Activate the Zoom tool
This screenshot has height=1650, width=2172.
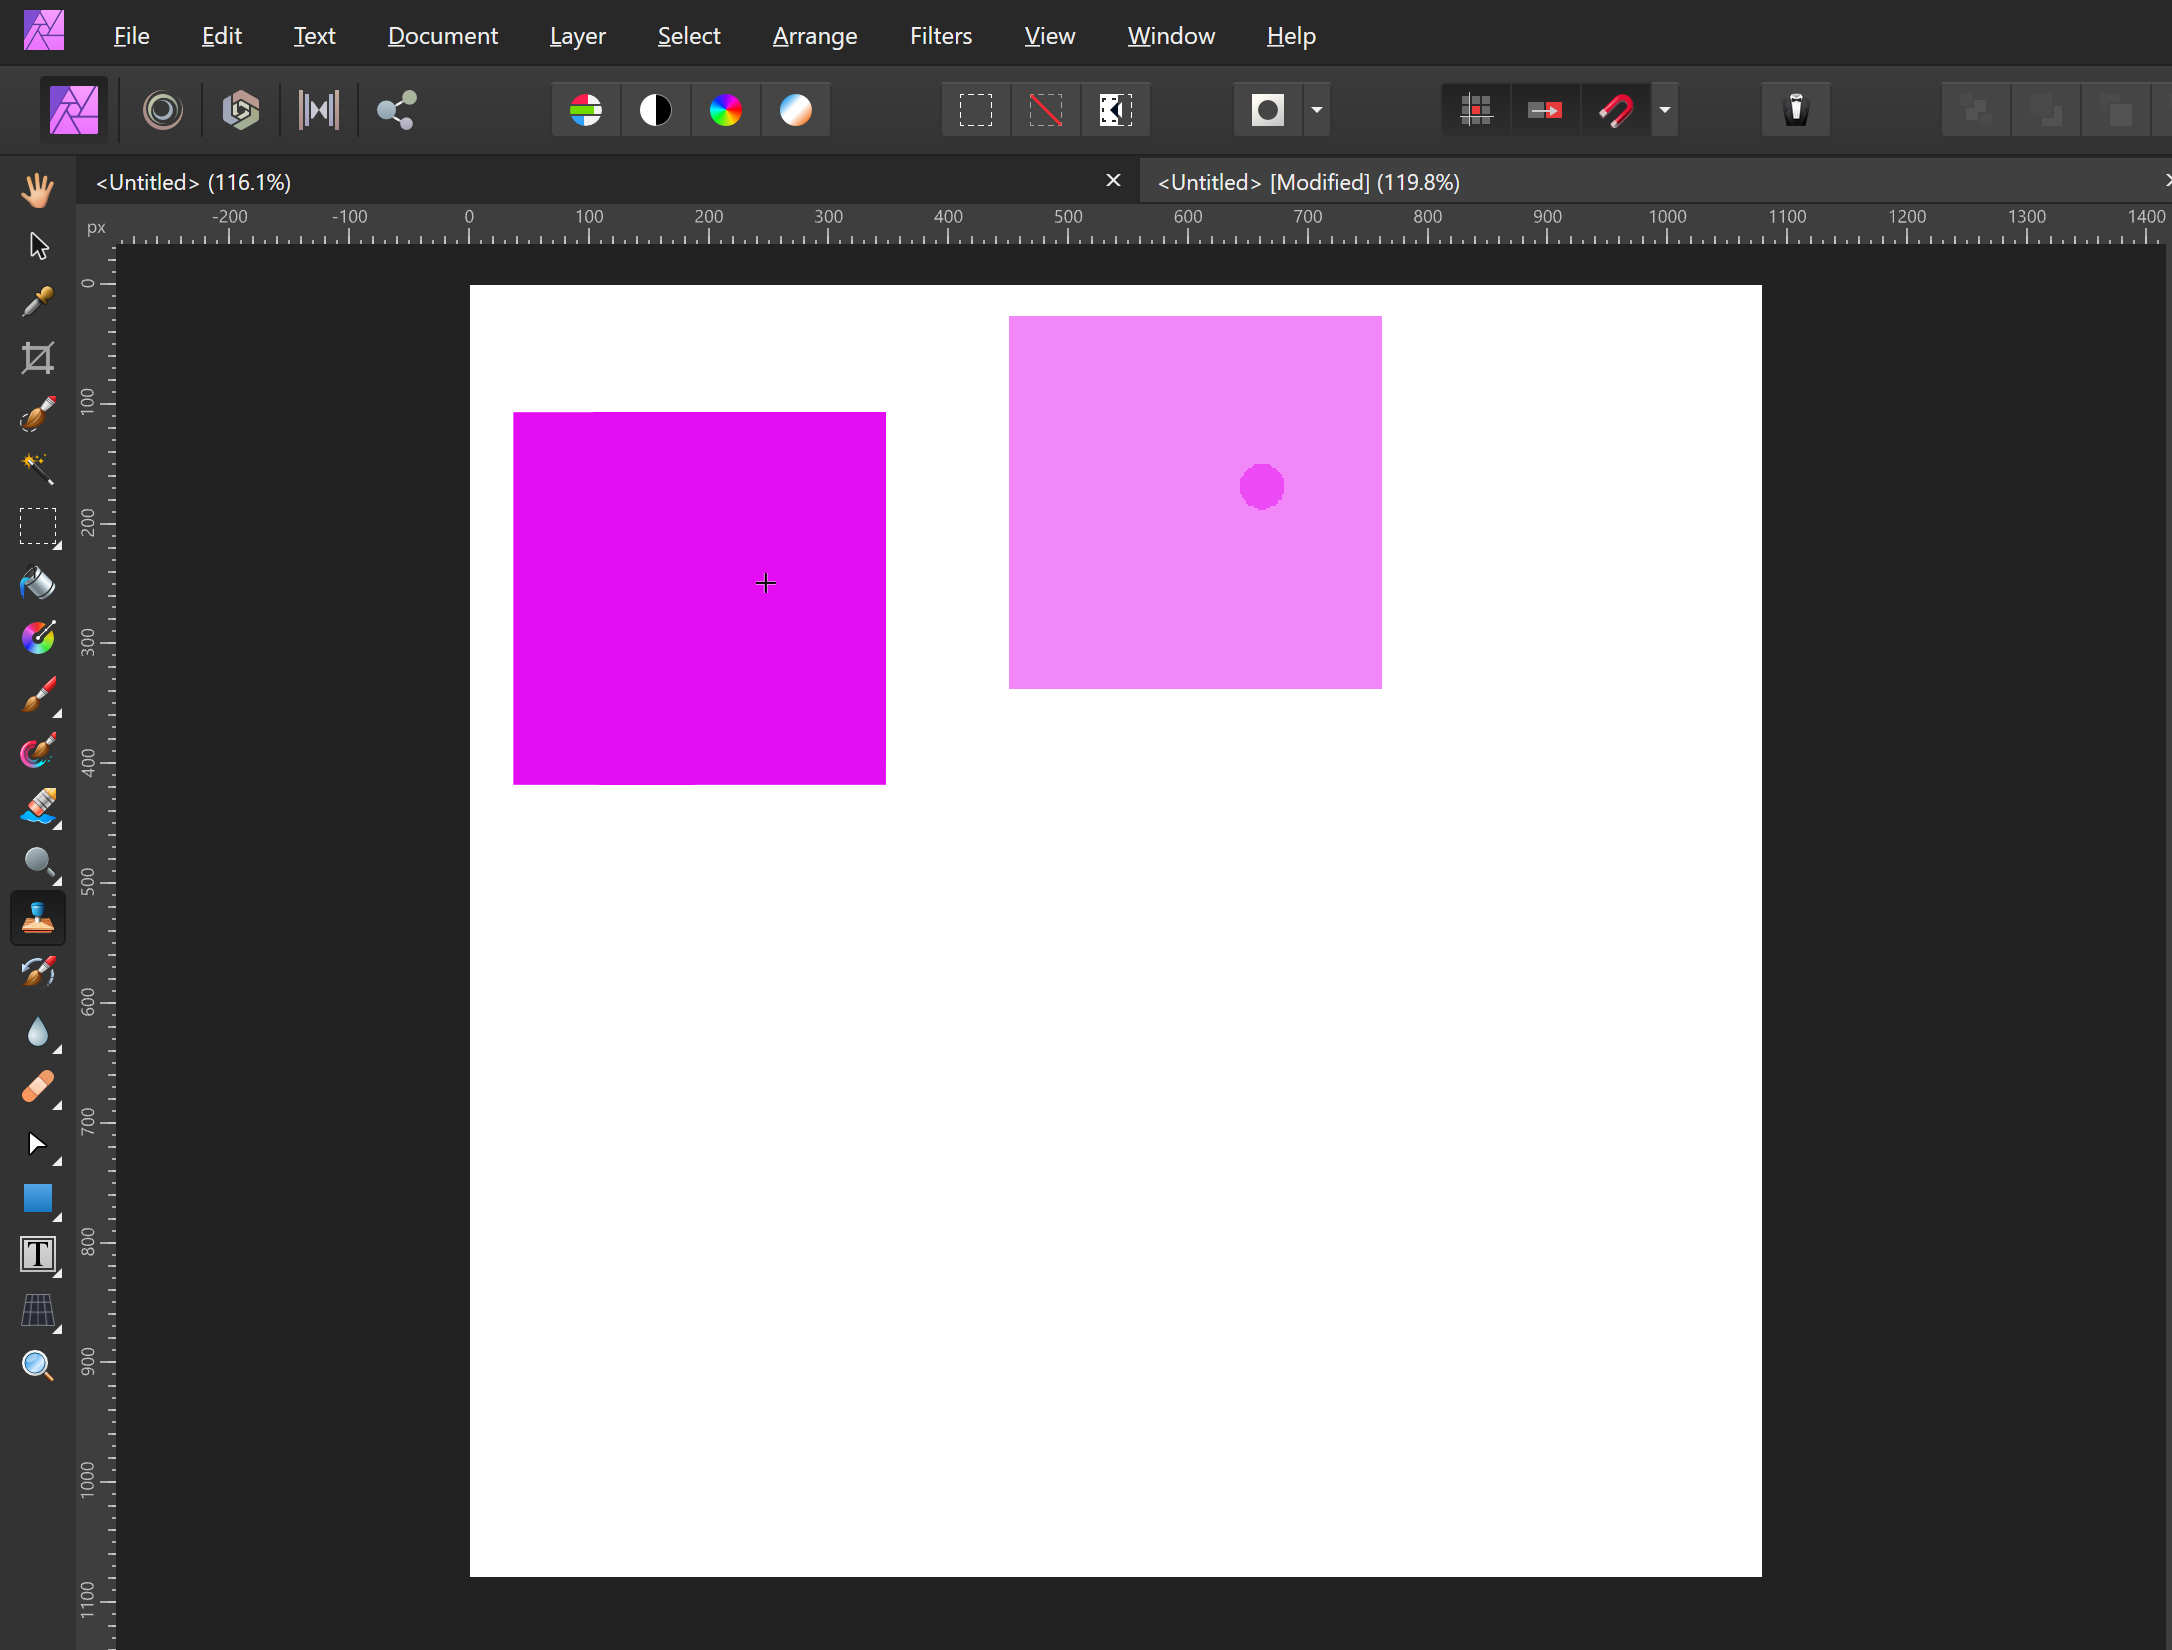38,1366
